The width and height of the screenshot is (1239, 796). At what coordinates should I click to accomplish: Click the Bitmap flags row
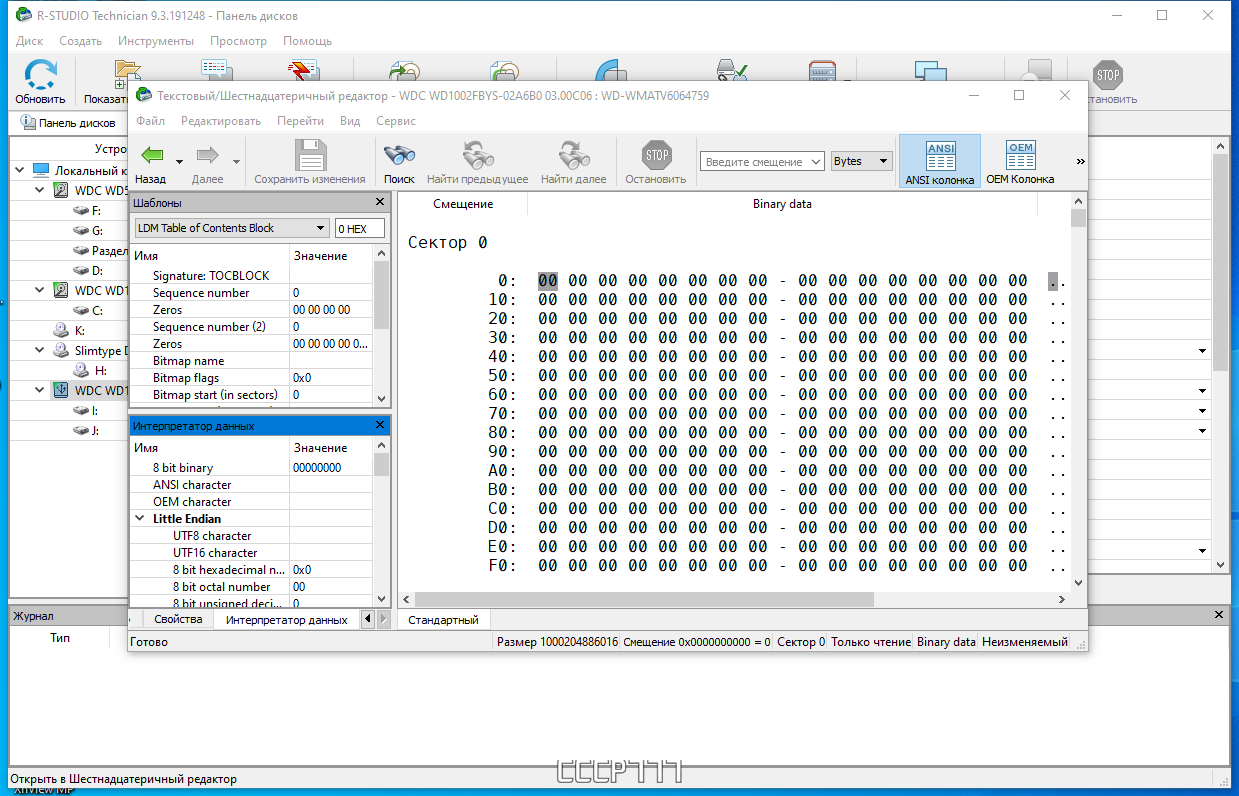point(252,378)
